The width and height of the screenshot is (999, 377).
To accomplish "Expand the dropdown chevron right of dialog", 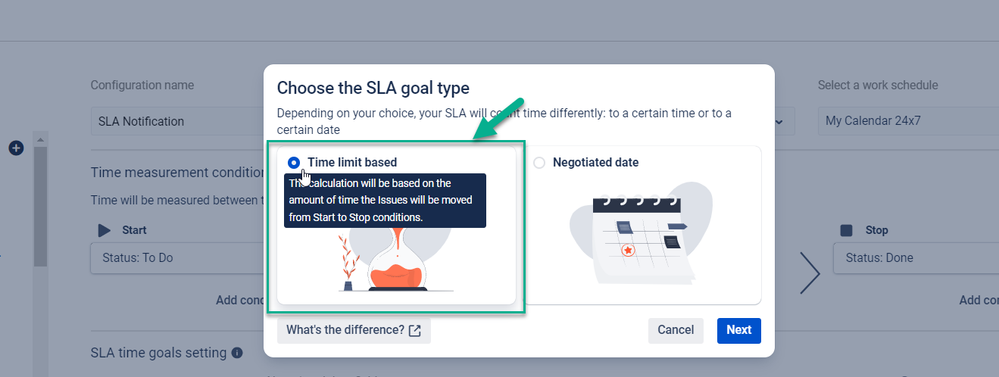I will pyautogui.click(x=784, y=121).
